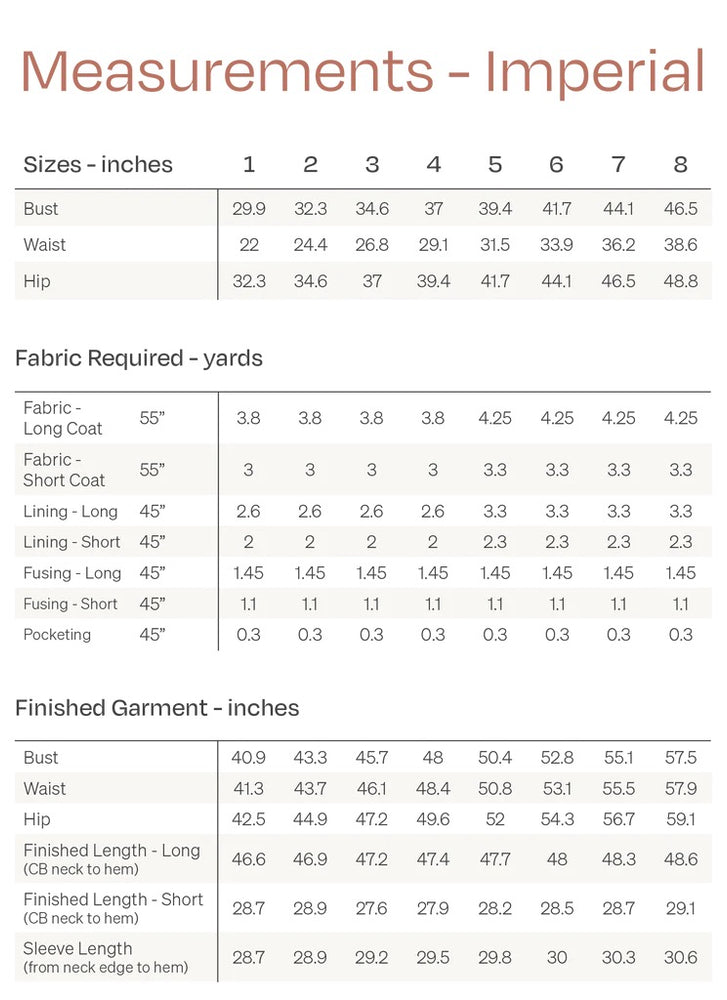
Task: Click size 5 column header
Action: point(495,165)
